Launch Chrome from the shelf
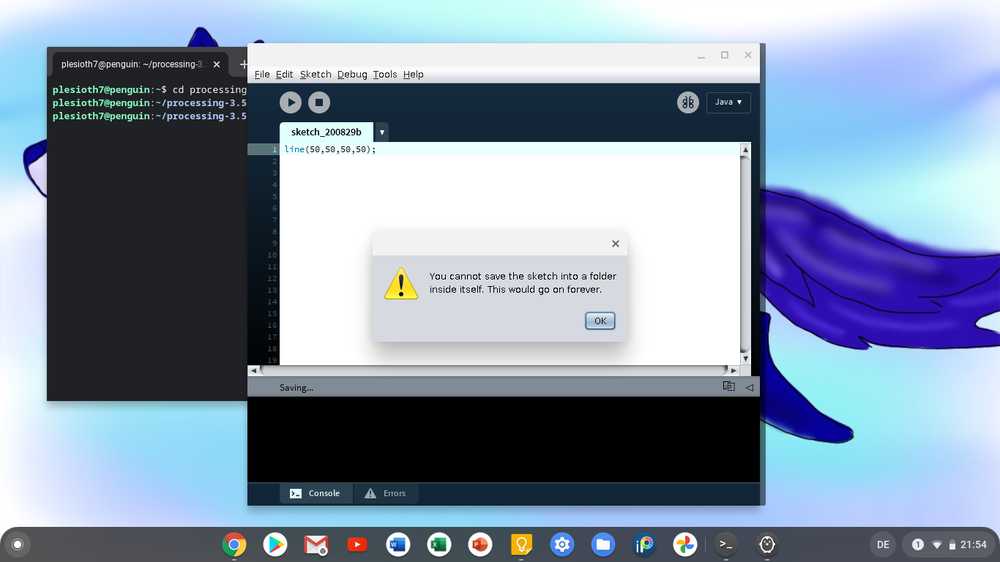 [x=235, y=545]
